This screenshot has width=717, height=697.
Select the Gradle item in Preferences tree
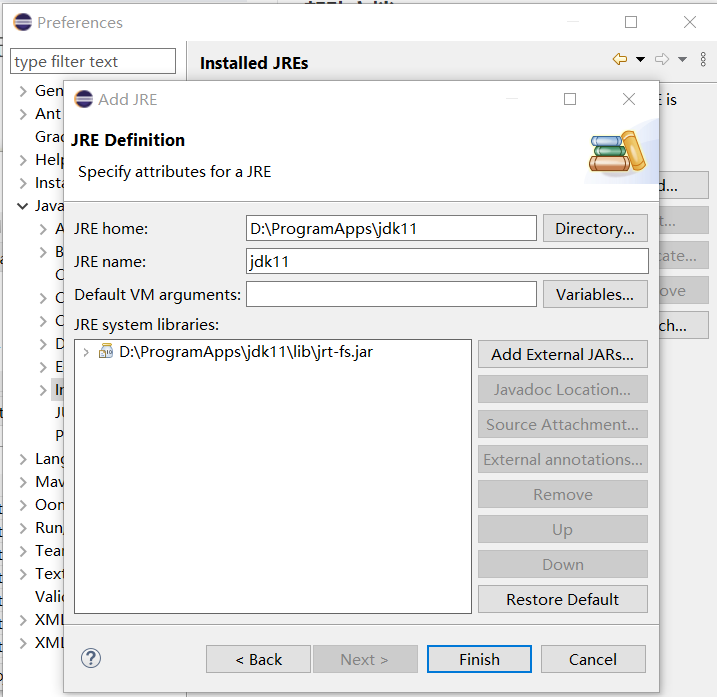[x=49, y=136]
